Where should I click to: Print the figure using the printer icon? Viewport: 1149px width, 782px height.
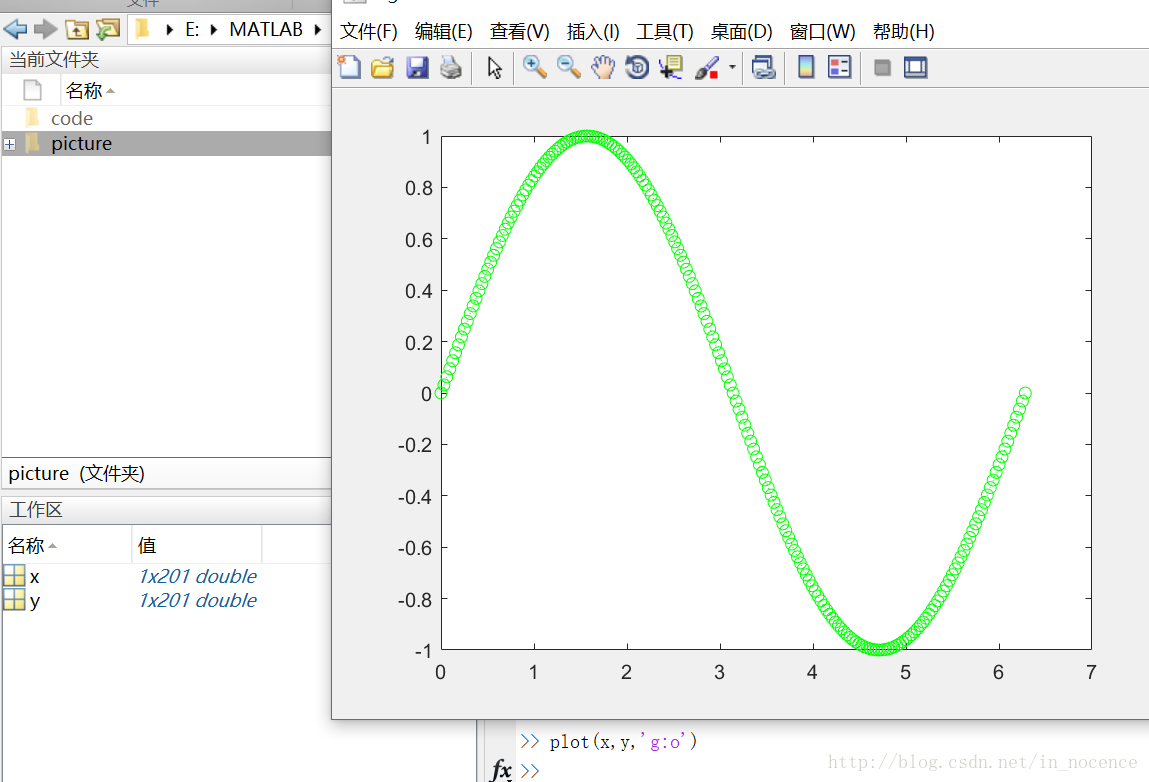click(451, 68)
